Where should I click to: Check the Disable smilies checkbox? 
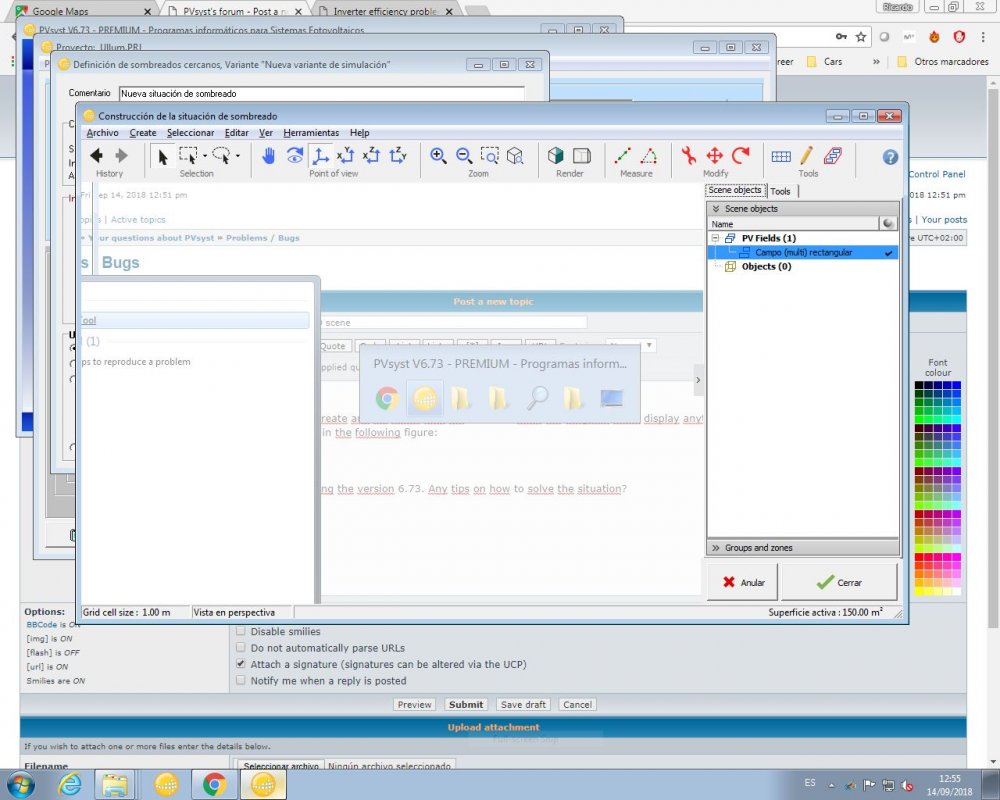[x=241, y=631]
